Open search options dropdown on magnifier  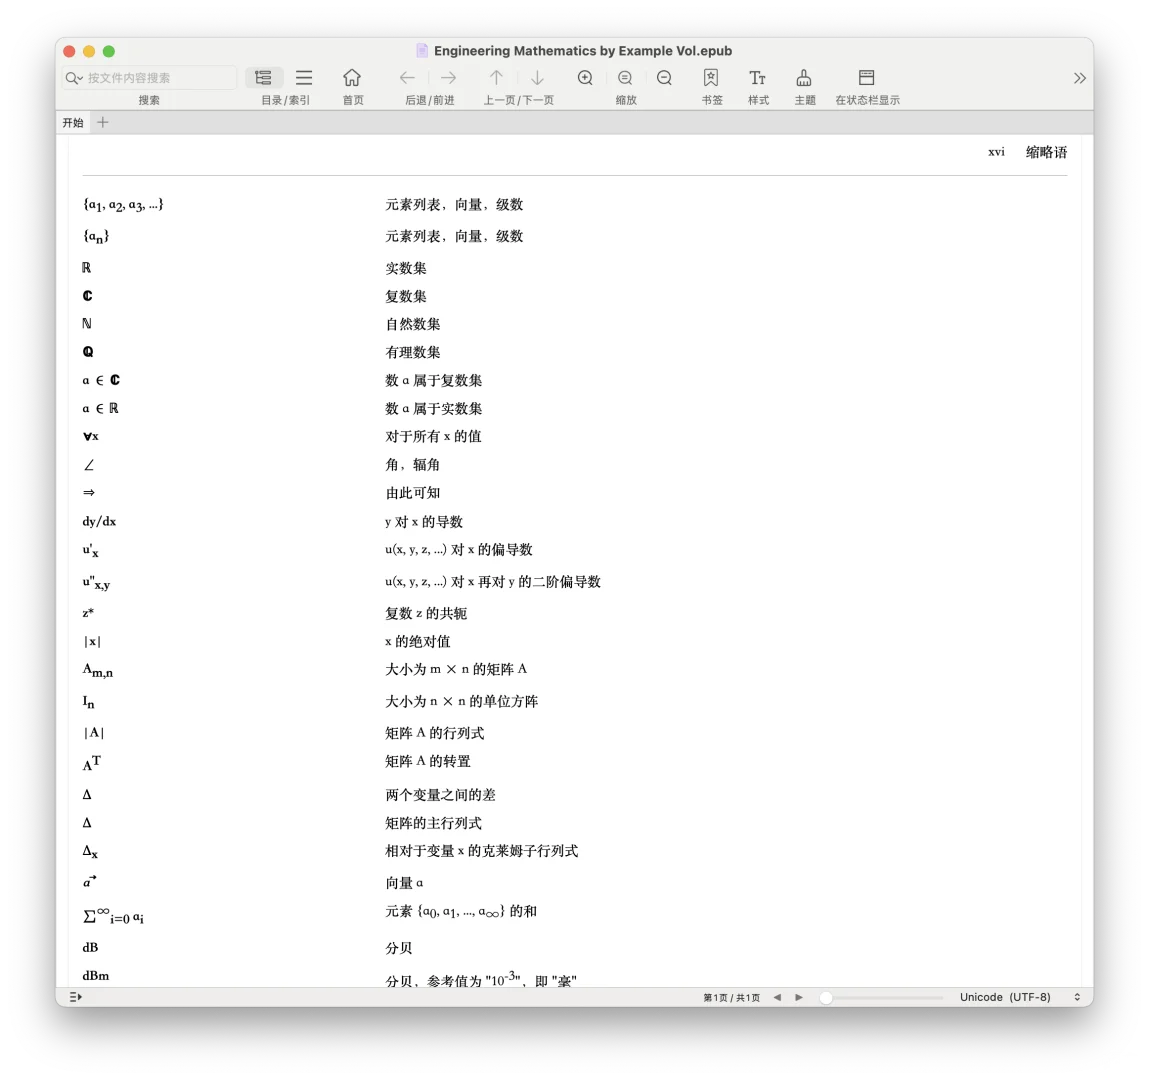point(74,78)
